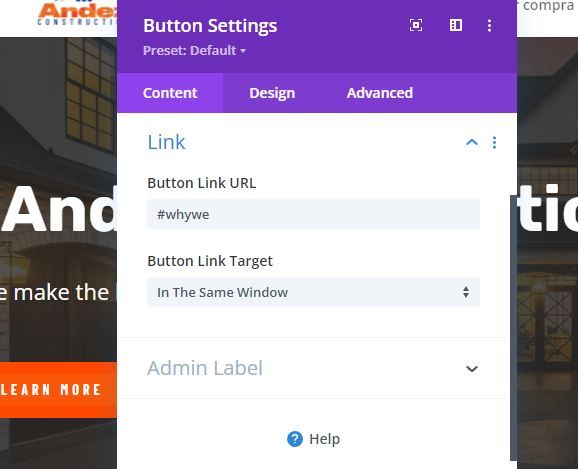Open the Preset: Default dropdown

coord(194,50)
